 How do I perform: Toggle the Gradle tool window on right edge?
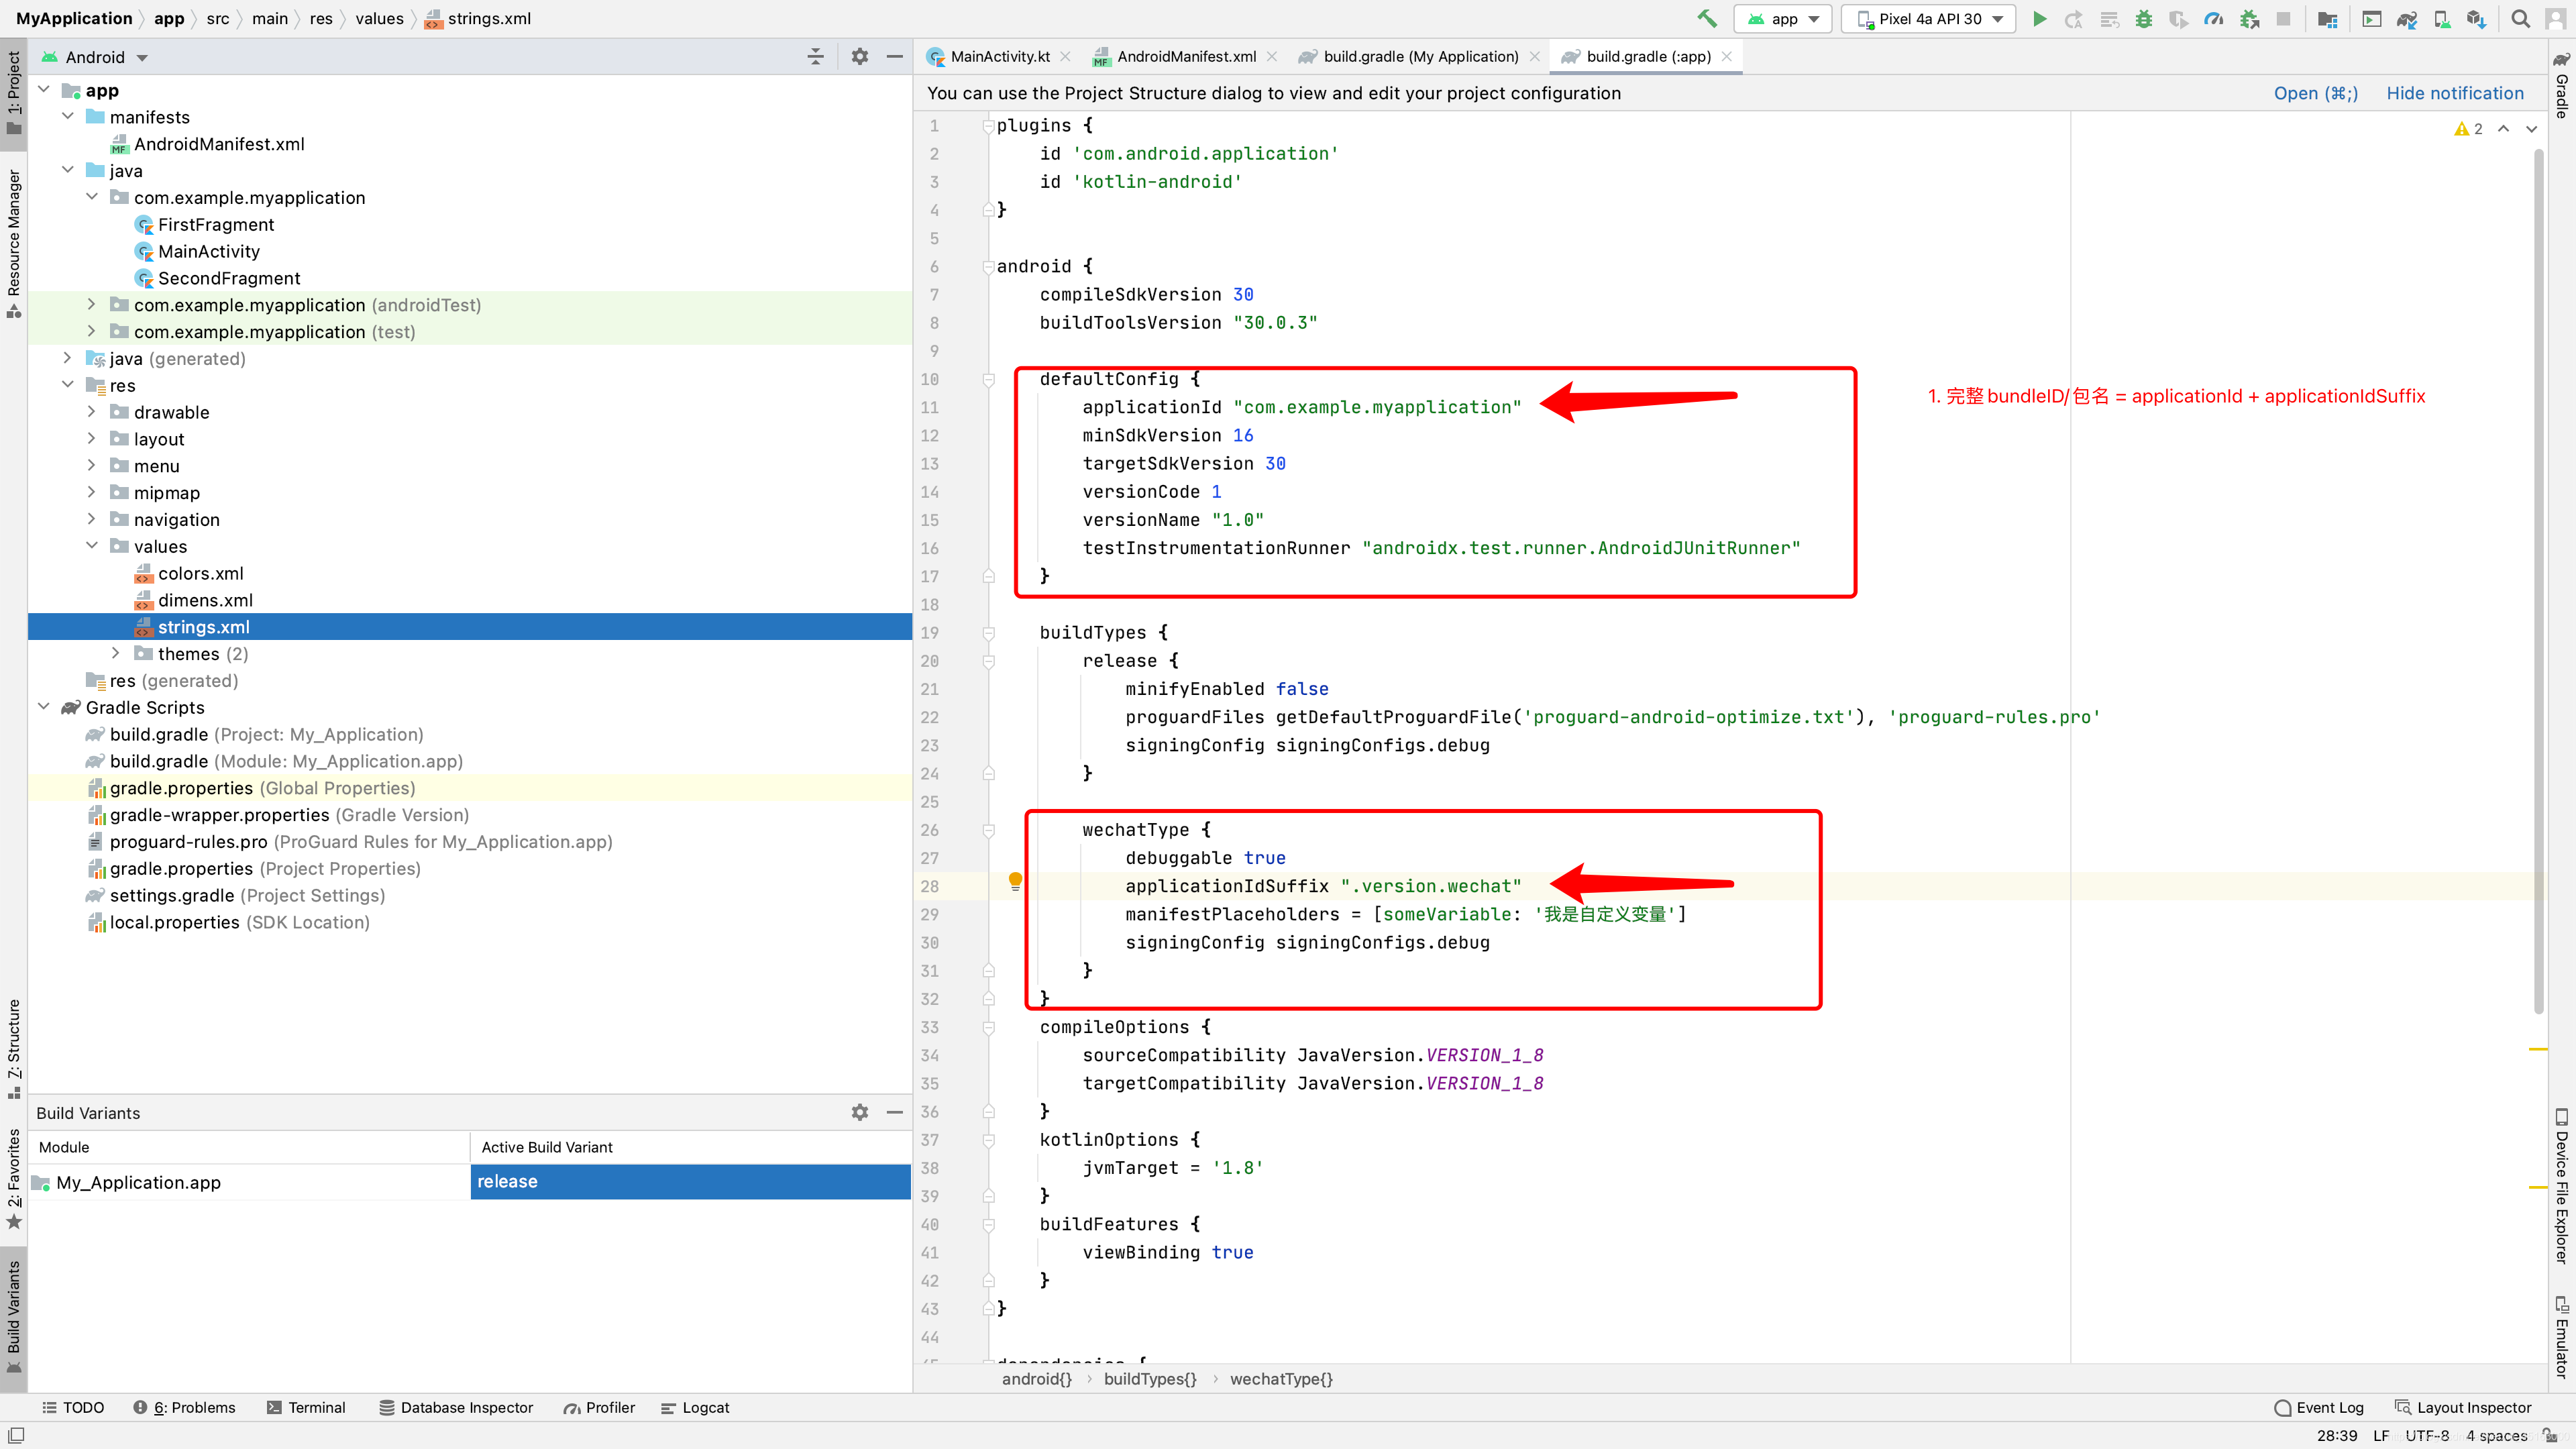[x=2561, y=85]
